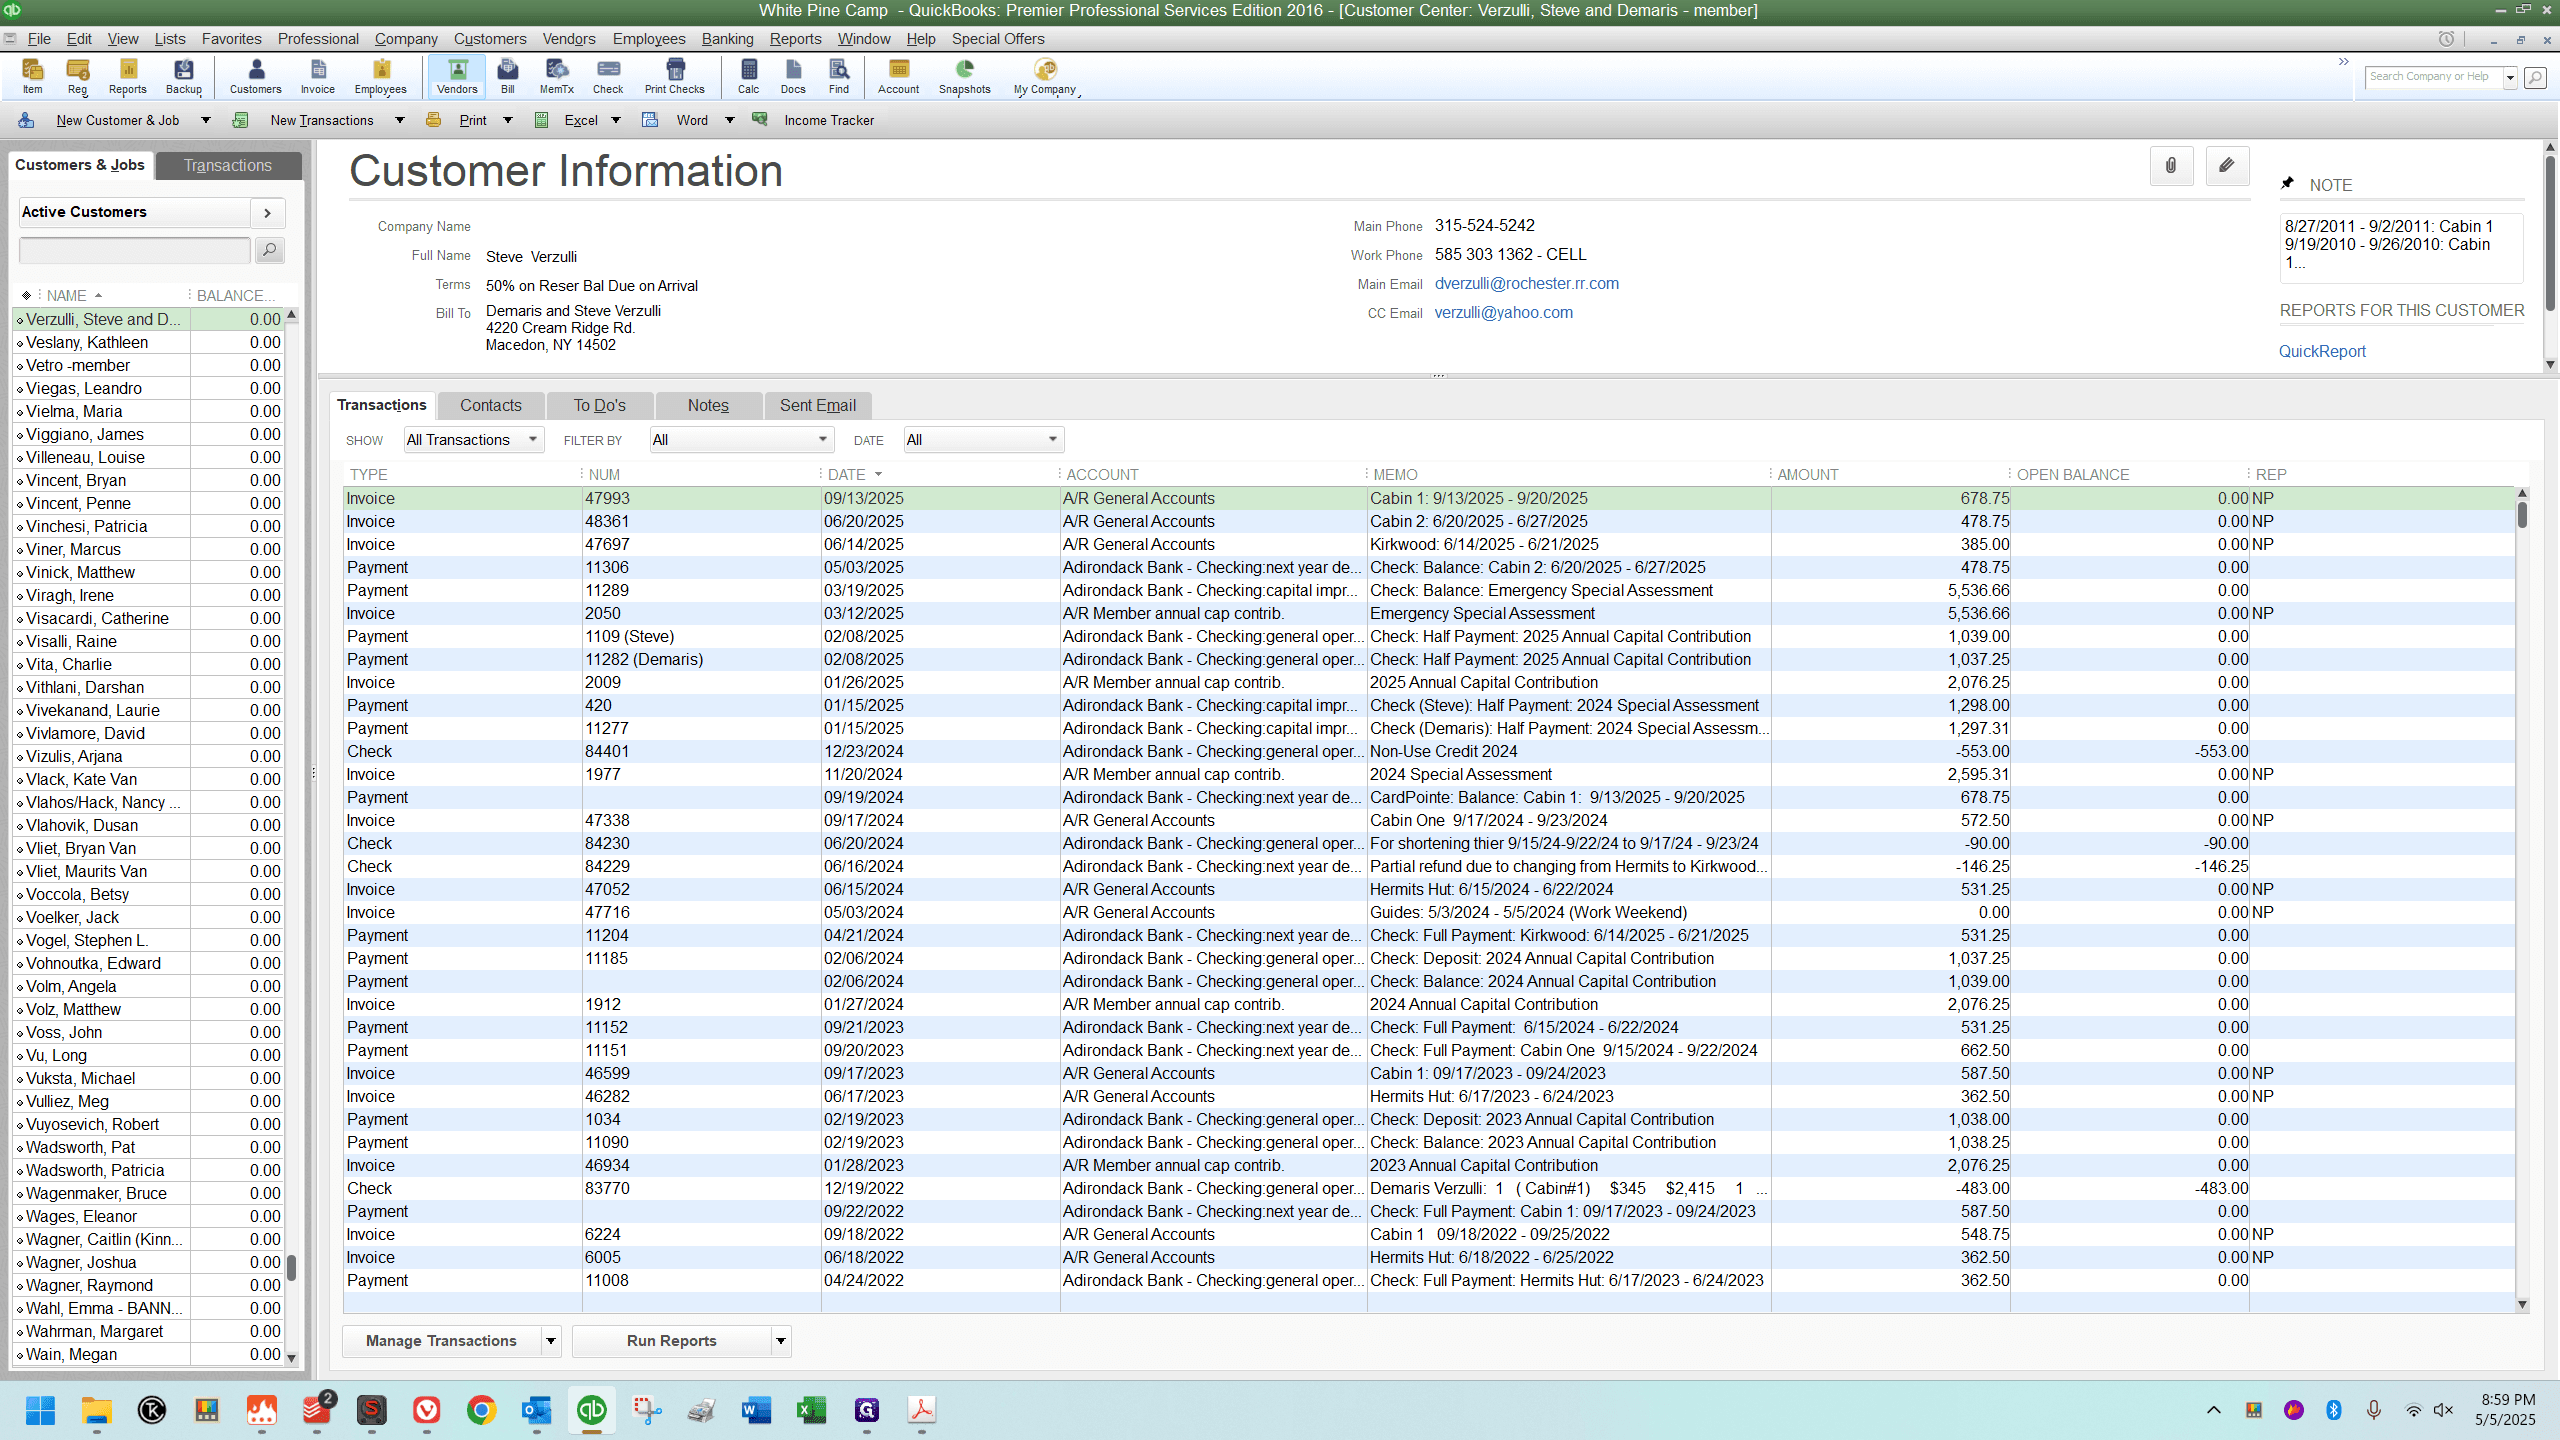Open Employees center toolbar icon

[380, 77]
